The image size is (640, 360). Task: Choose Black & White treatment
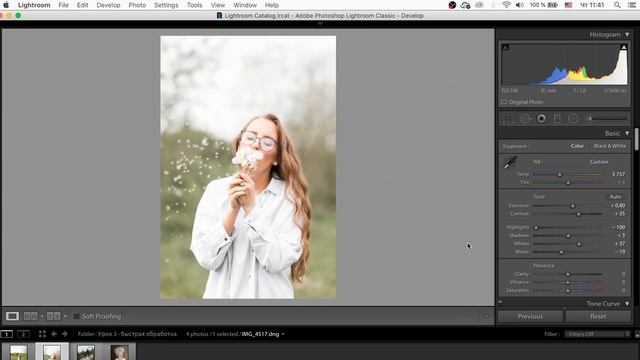[610, 146]
